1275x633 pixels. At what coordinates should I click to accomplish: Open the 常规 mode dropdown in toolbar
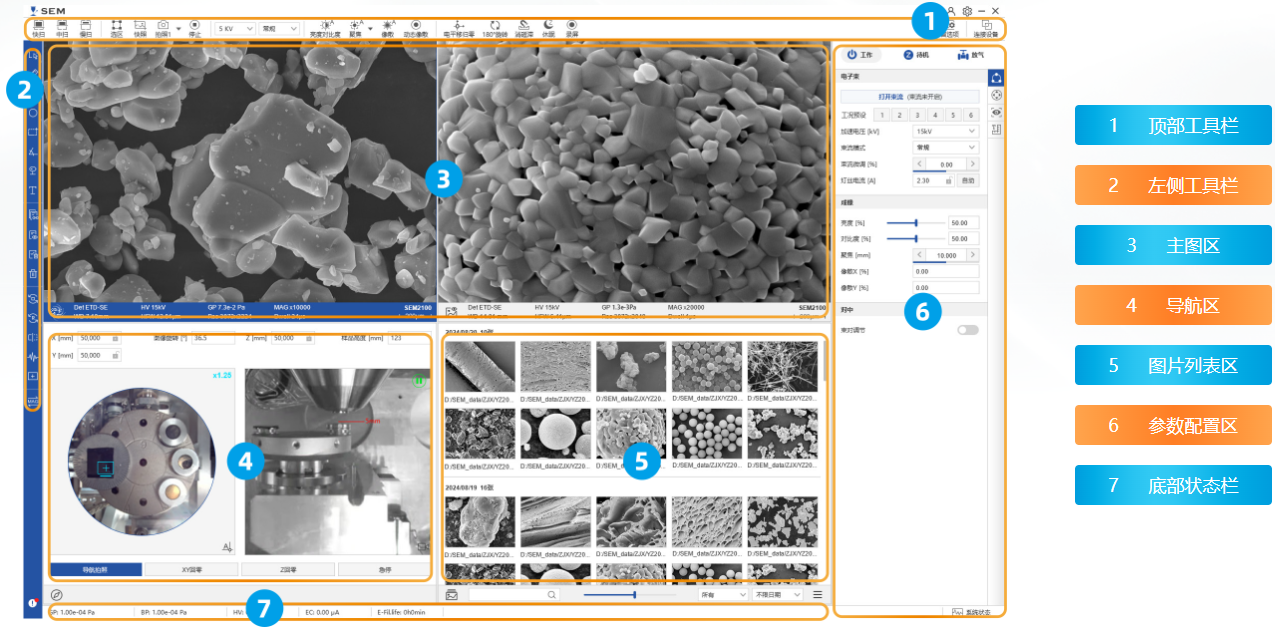280,29
